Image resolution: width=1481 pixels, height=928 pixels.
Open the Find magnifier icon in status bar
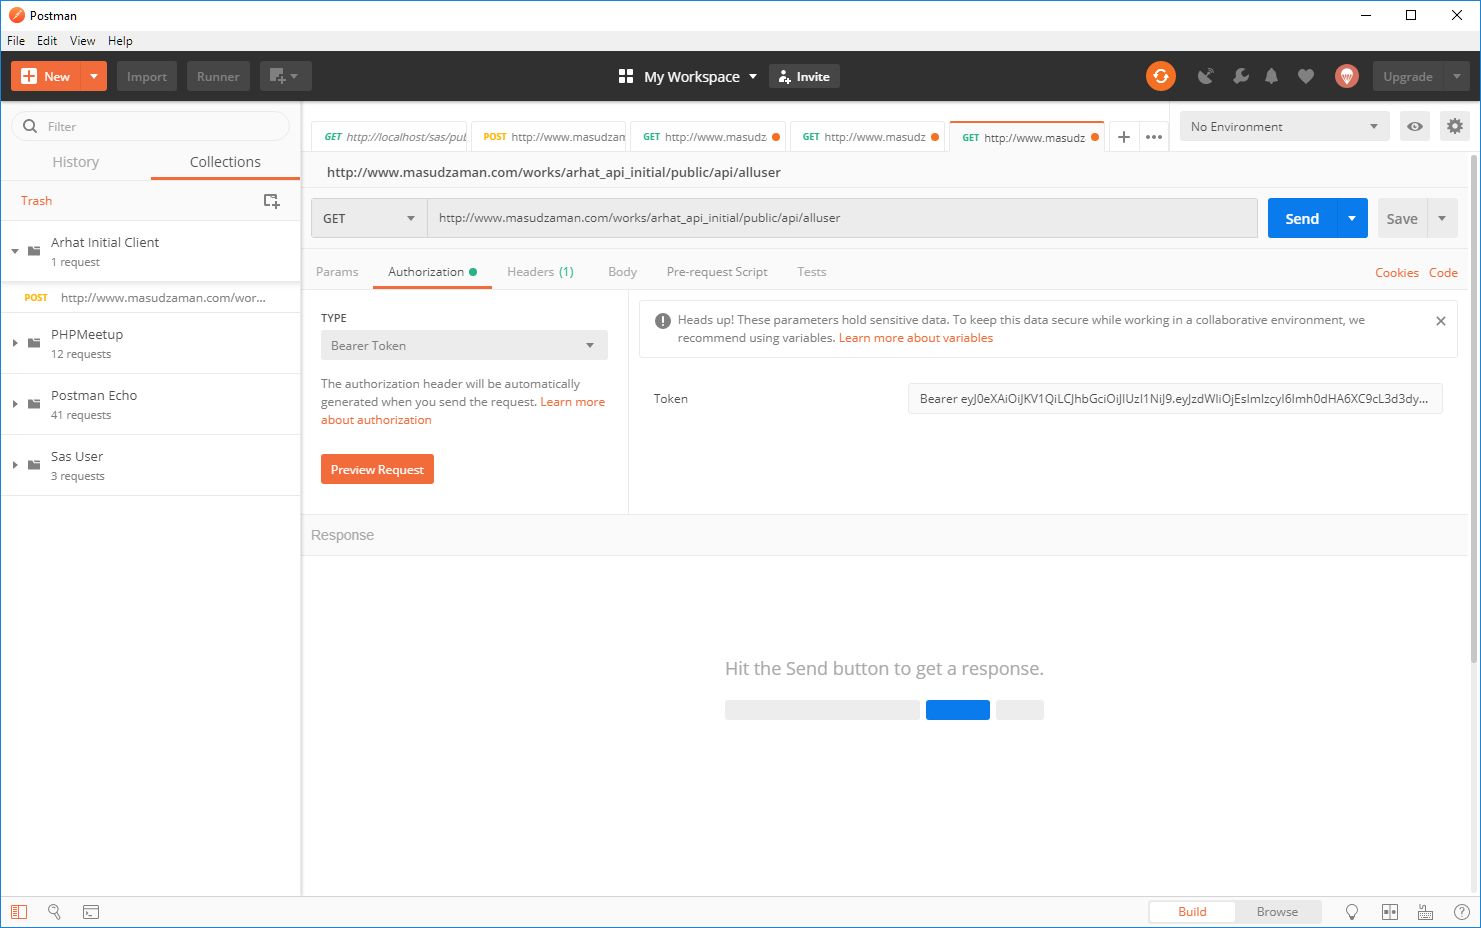(x=55, y=912)
